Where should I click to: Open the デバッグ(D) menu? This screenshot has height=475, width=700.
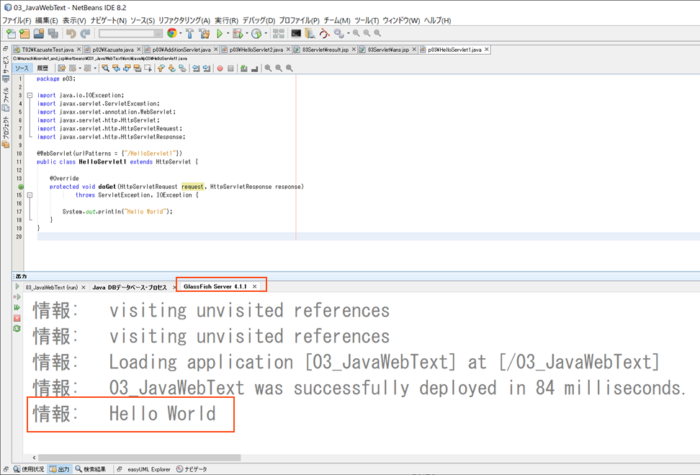pyautogui.click(x=258, y=21)
